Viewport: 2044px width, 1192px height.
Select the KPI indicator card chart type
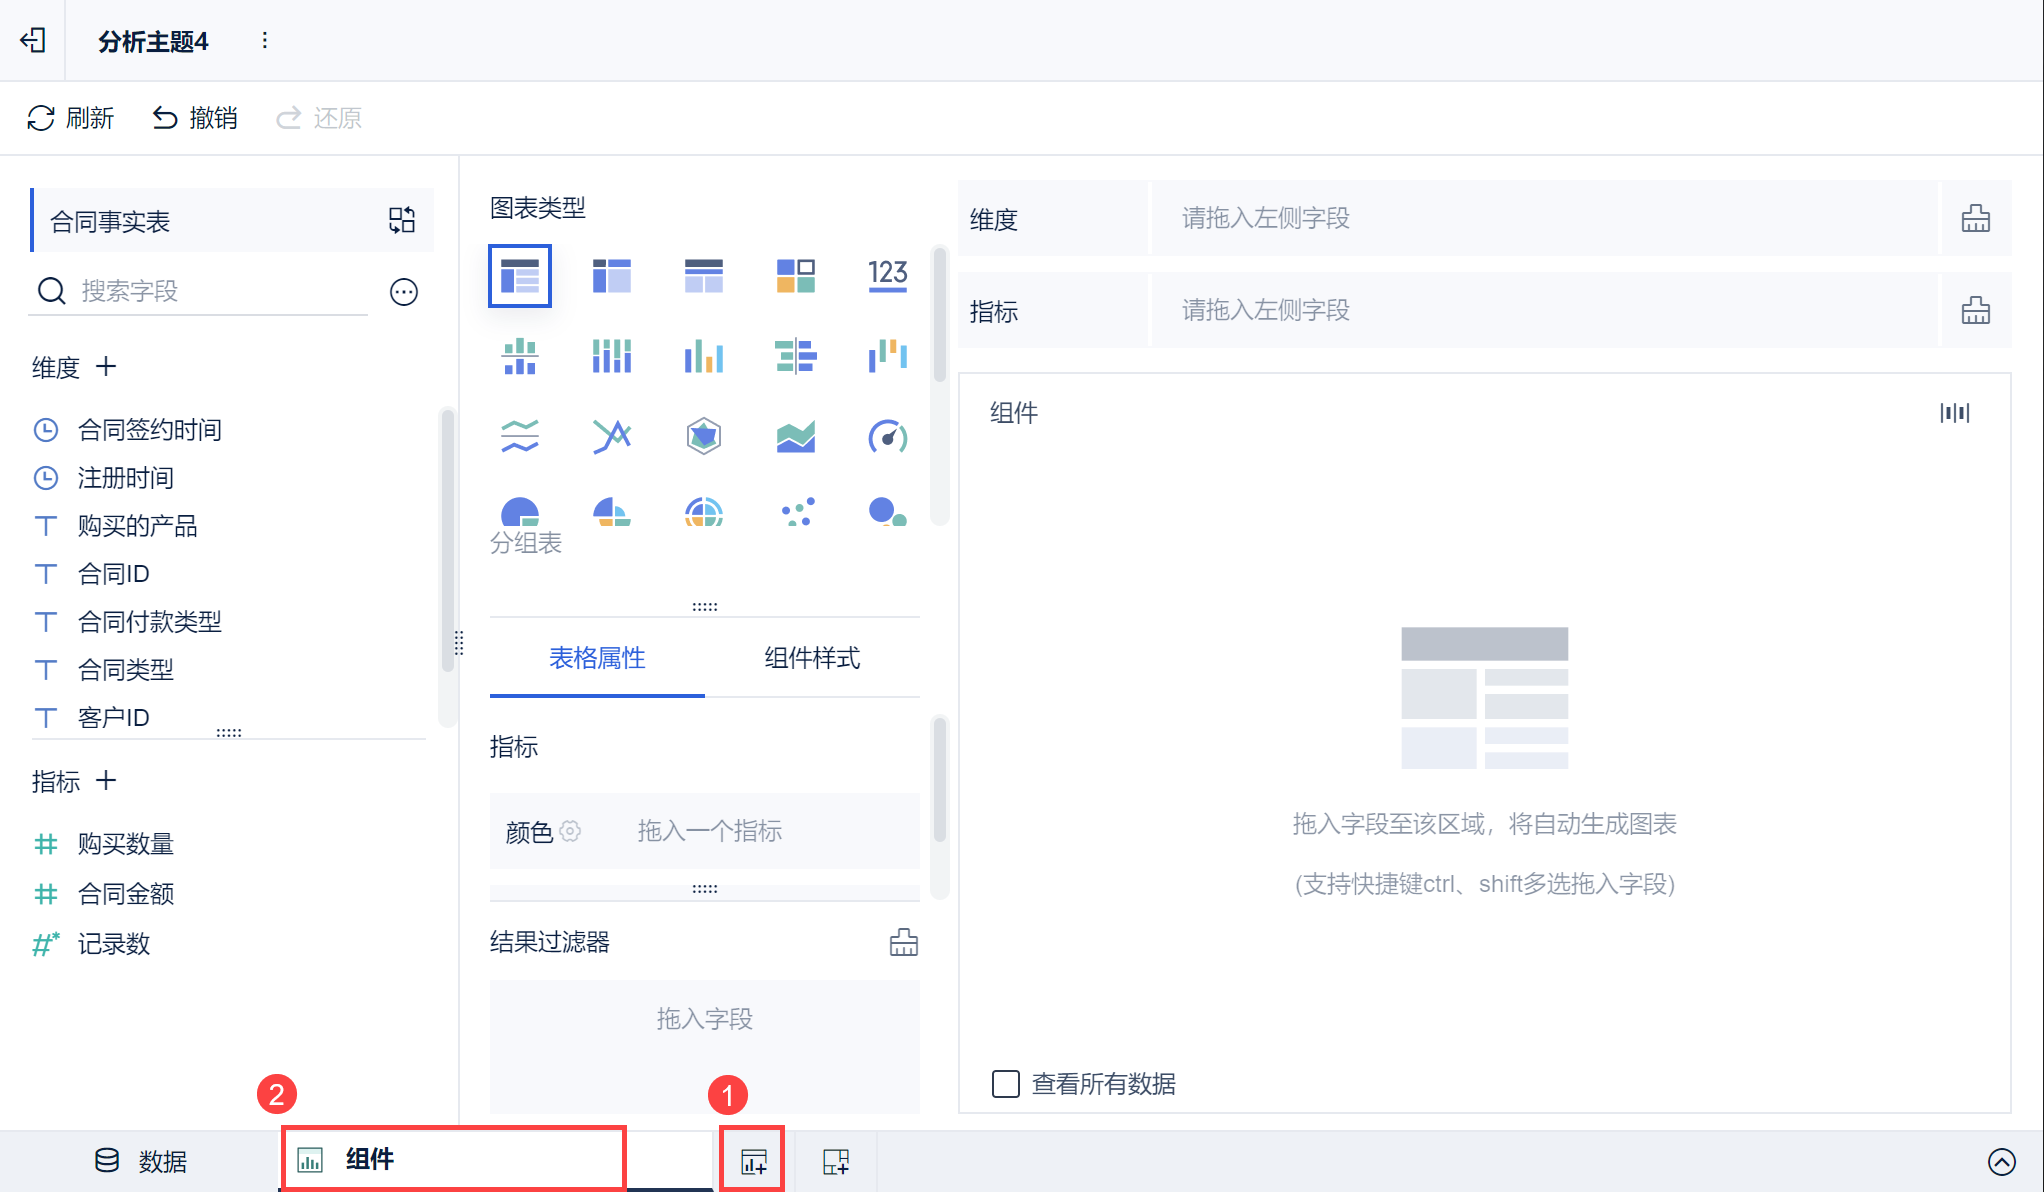(887, 274)
